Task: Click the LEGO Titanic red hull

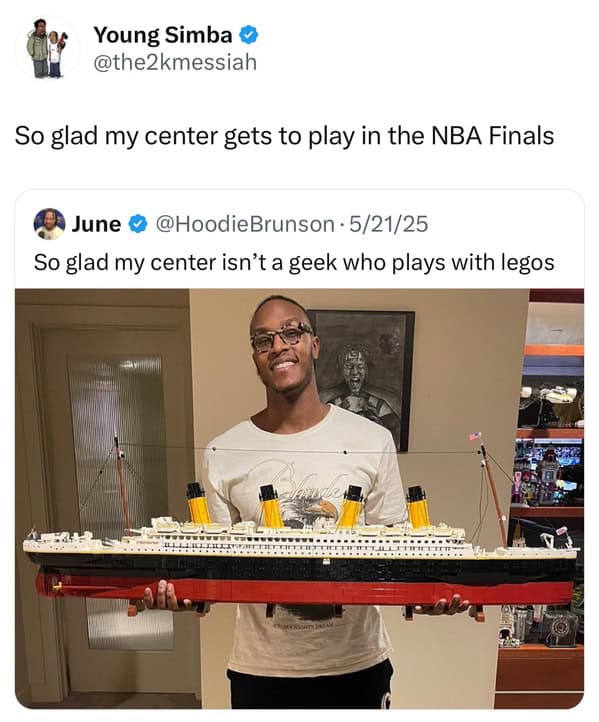Action: click(x=305, y=590)
